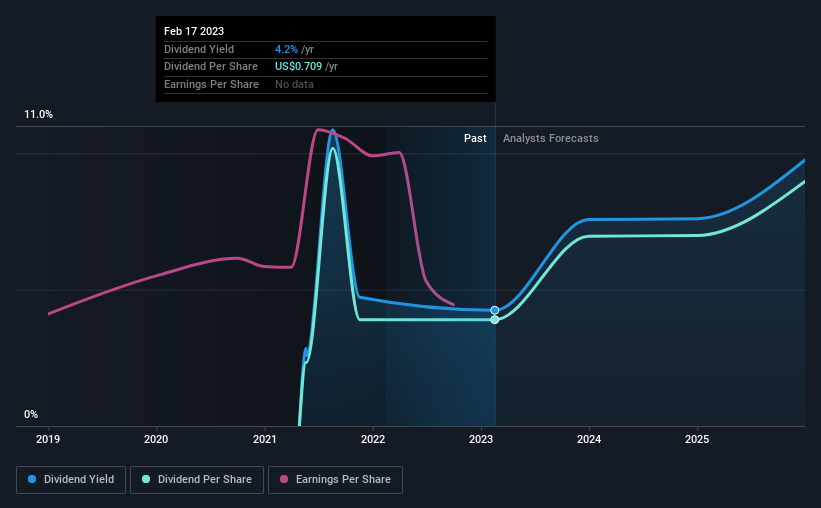This screenshot has height=508, width=821.
Task: Click the Feb 17 2023 tooltip date
Action: (194, 31)
